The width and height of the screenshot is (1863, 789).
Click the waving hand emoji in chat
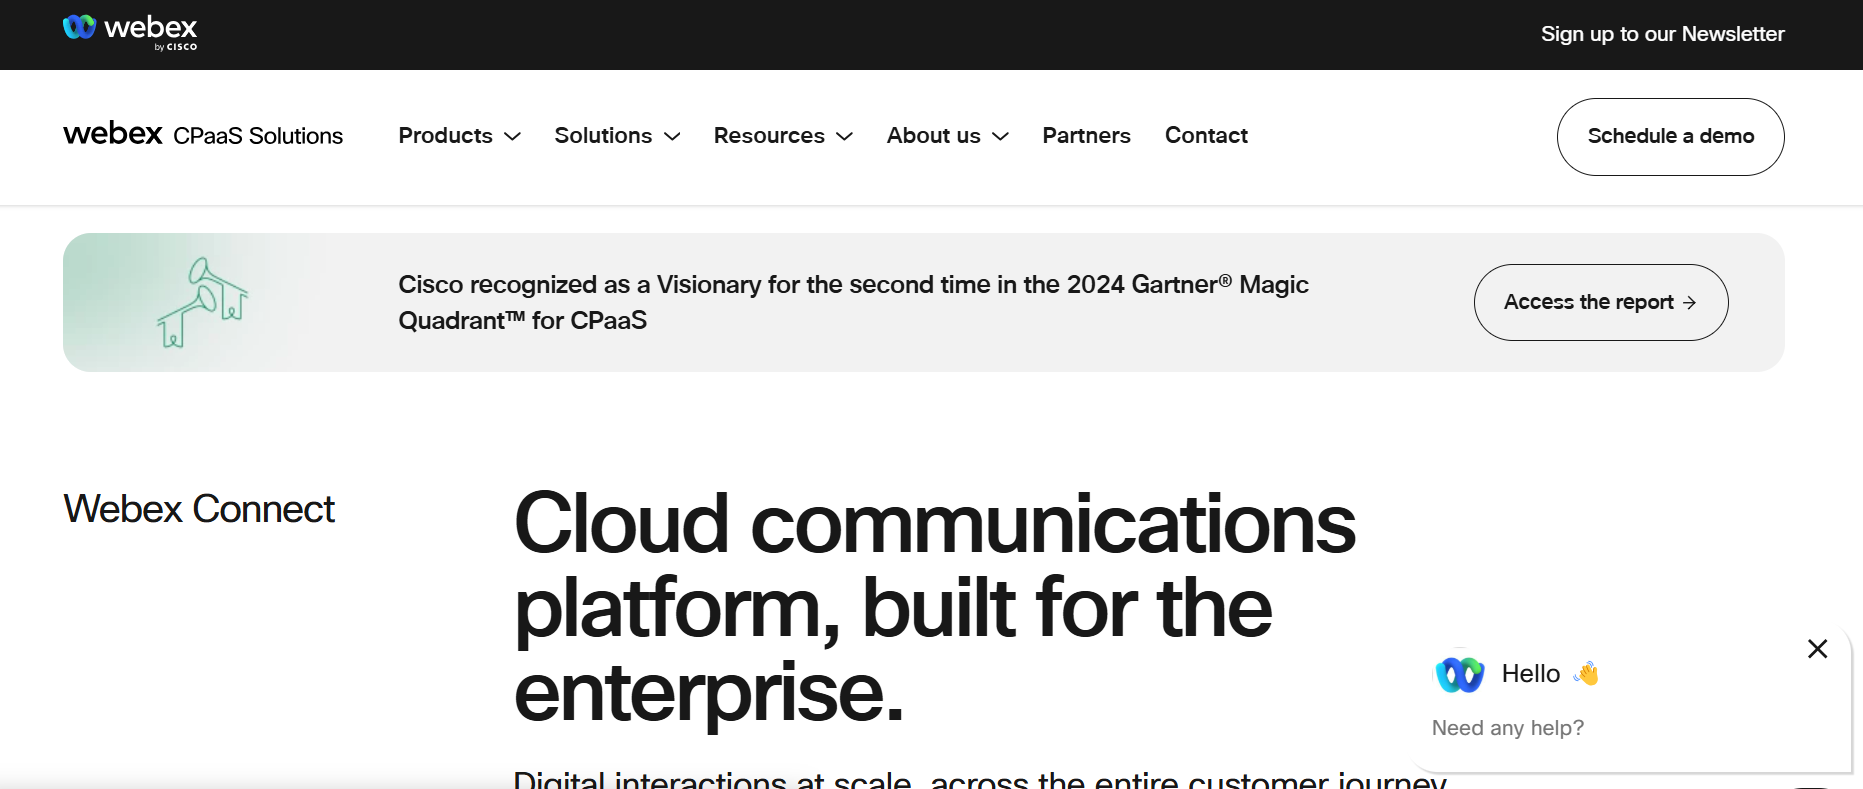(1586, 674)
